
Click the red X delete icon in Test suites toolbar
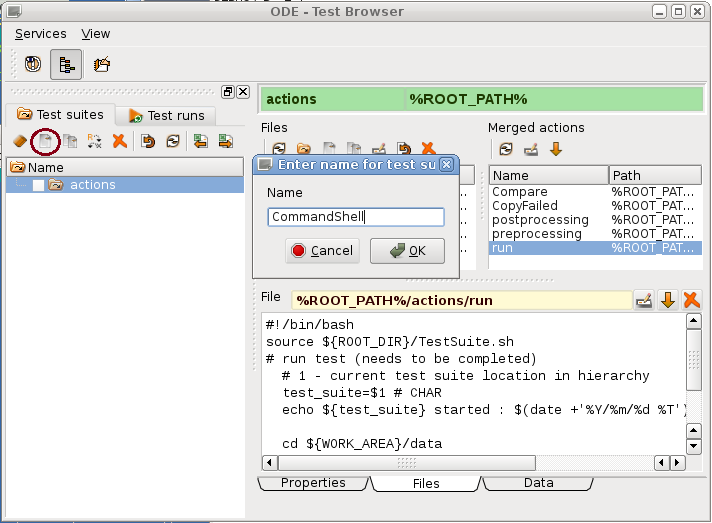[119, 142]
